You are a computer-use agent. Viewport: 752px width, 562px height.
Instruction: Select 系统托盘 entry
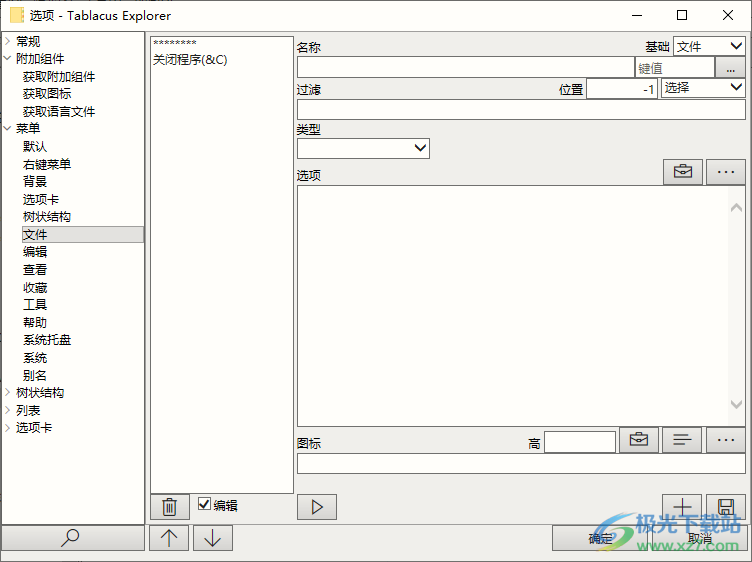pos(47,340)
